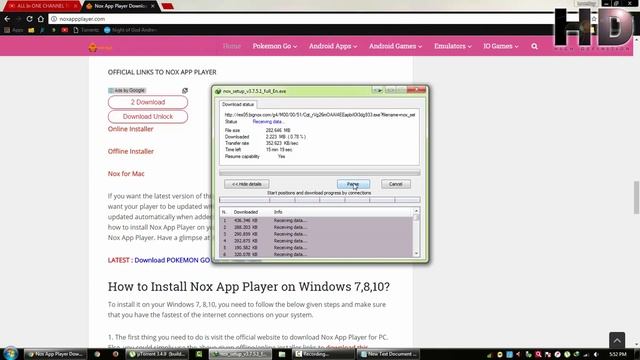640x360 pixels.
Task: Open the website search magnifier icon
Action: 534,46
